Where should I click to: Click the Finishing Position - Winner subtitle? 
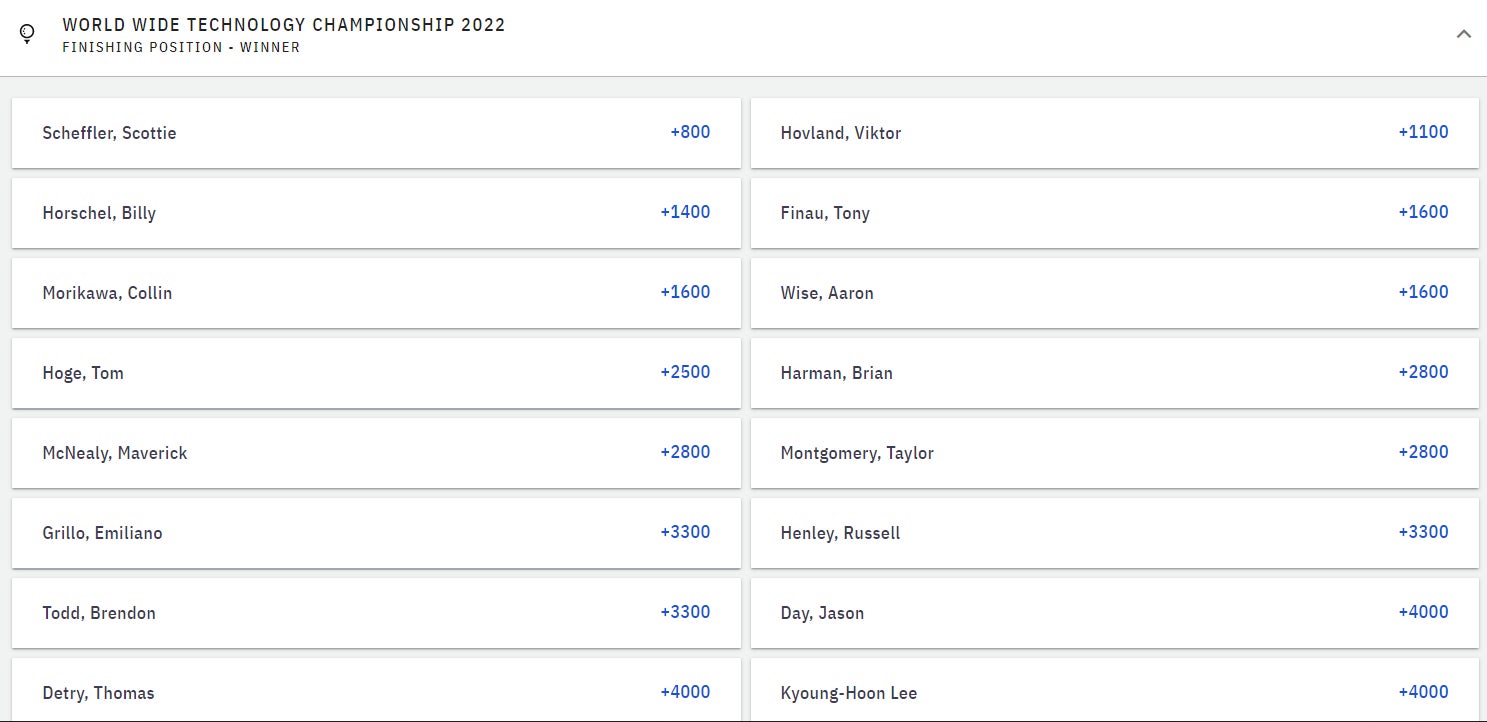point(181,47)
